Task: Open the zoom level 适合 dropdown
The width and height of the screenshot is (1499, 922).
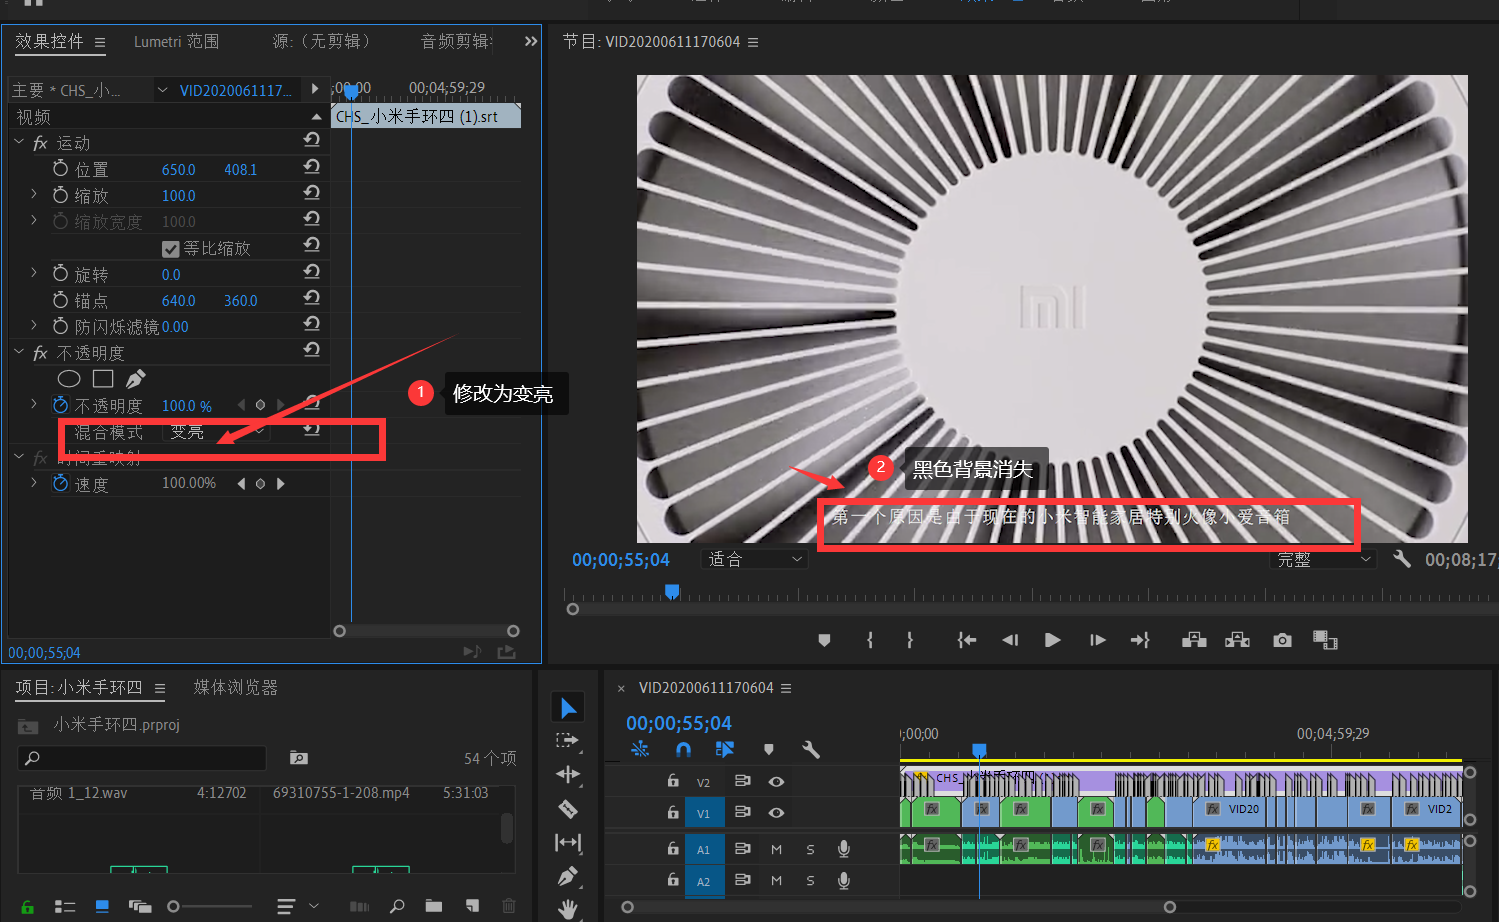Action: coord(754,559)
